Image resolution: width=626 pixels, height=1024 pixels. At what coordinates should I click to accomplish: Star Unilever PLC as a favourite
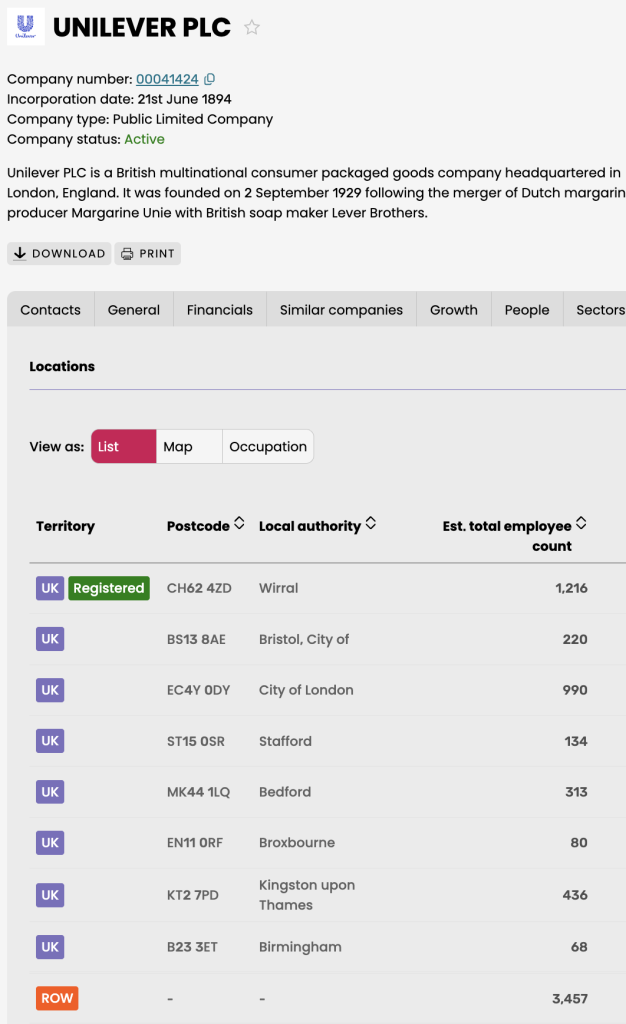tap(252, 28)
